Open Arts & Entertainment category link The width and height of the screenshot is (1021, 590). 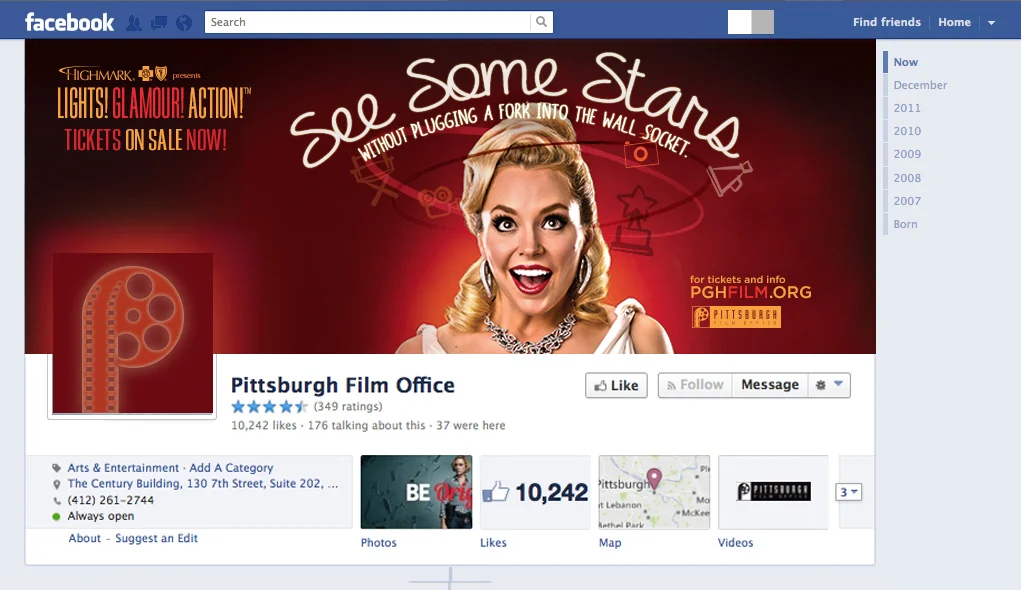(x=123, y=468)
